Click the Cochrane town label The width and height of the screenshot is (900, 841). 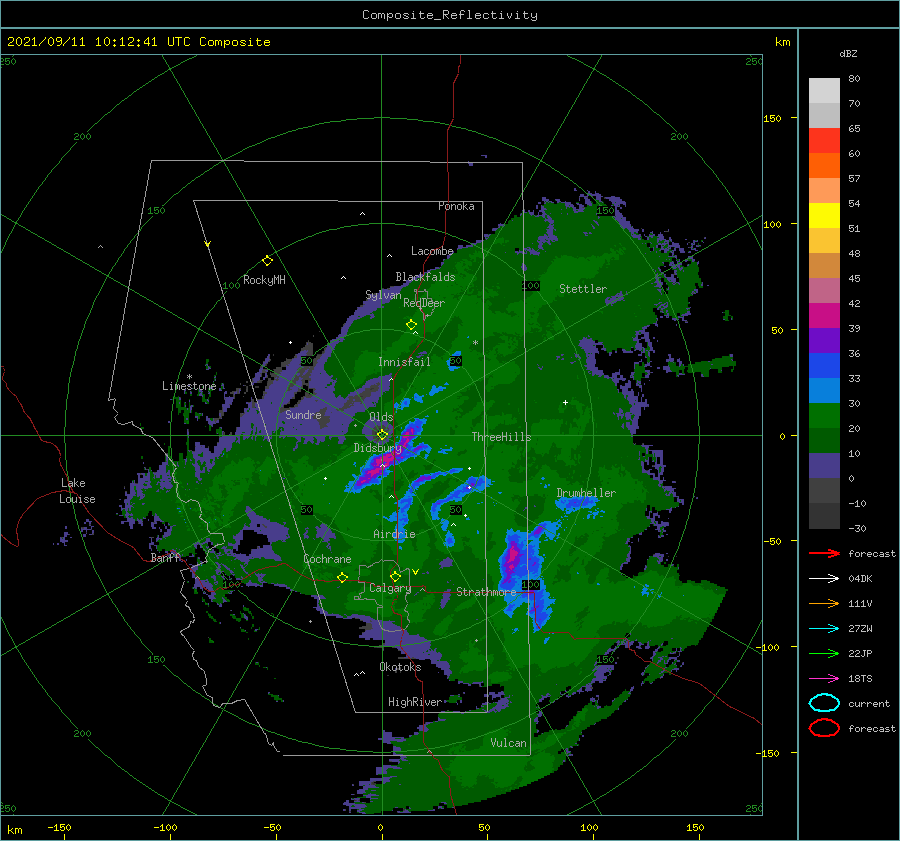point(327,559)
